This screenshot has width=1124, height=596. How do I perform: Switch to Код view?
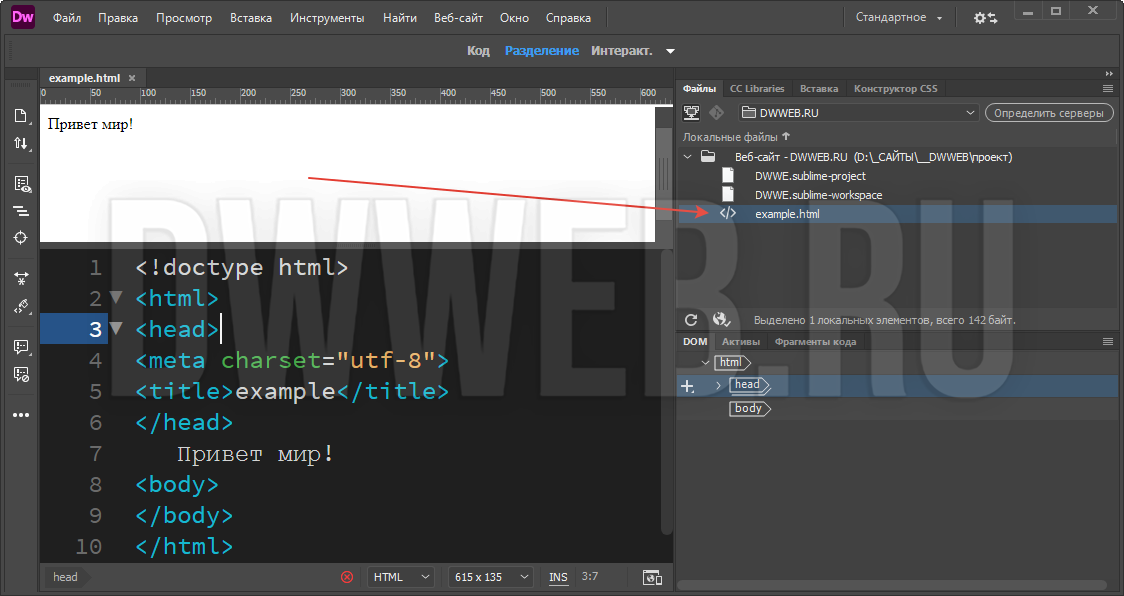coord(478,51)
